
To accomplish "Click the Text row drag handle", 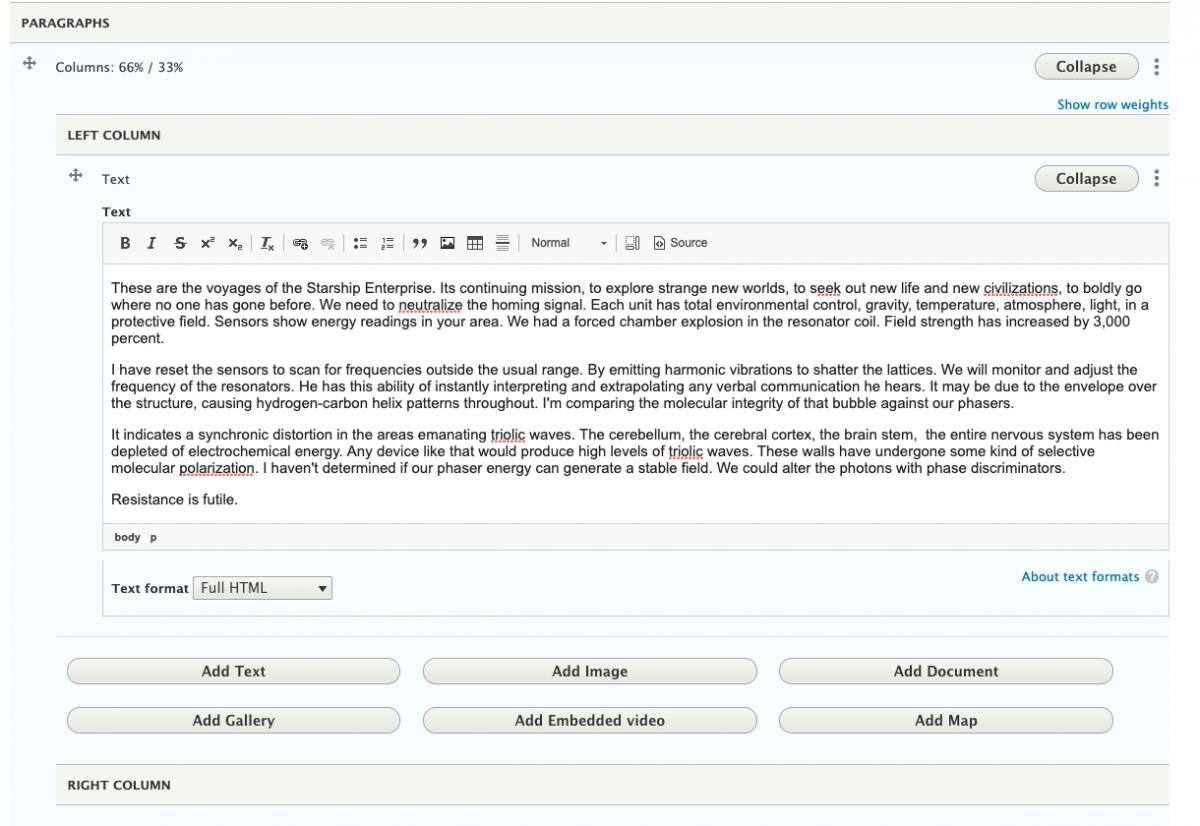I will pyautogui.click(x=74, y=176).
